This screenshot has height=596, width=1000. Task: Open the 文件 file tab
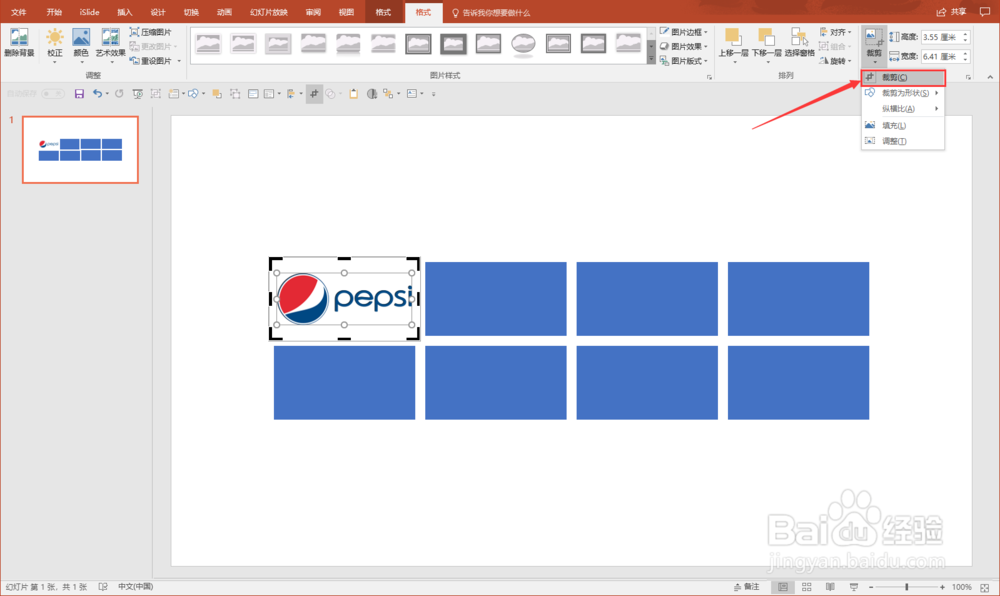pos(18,12)
